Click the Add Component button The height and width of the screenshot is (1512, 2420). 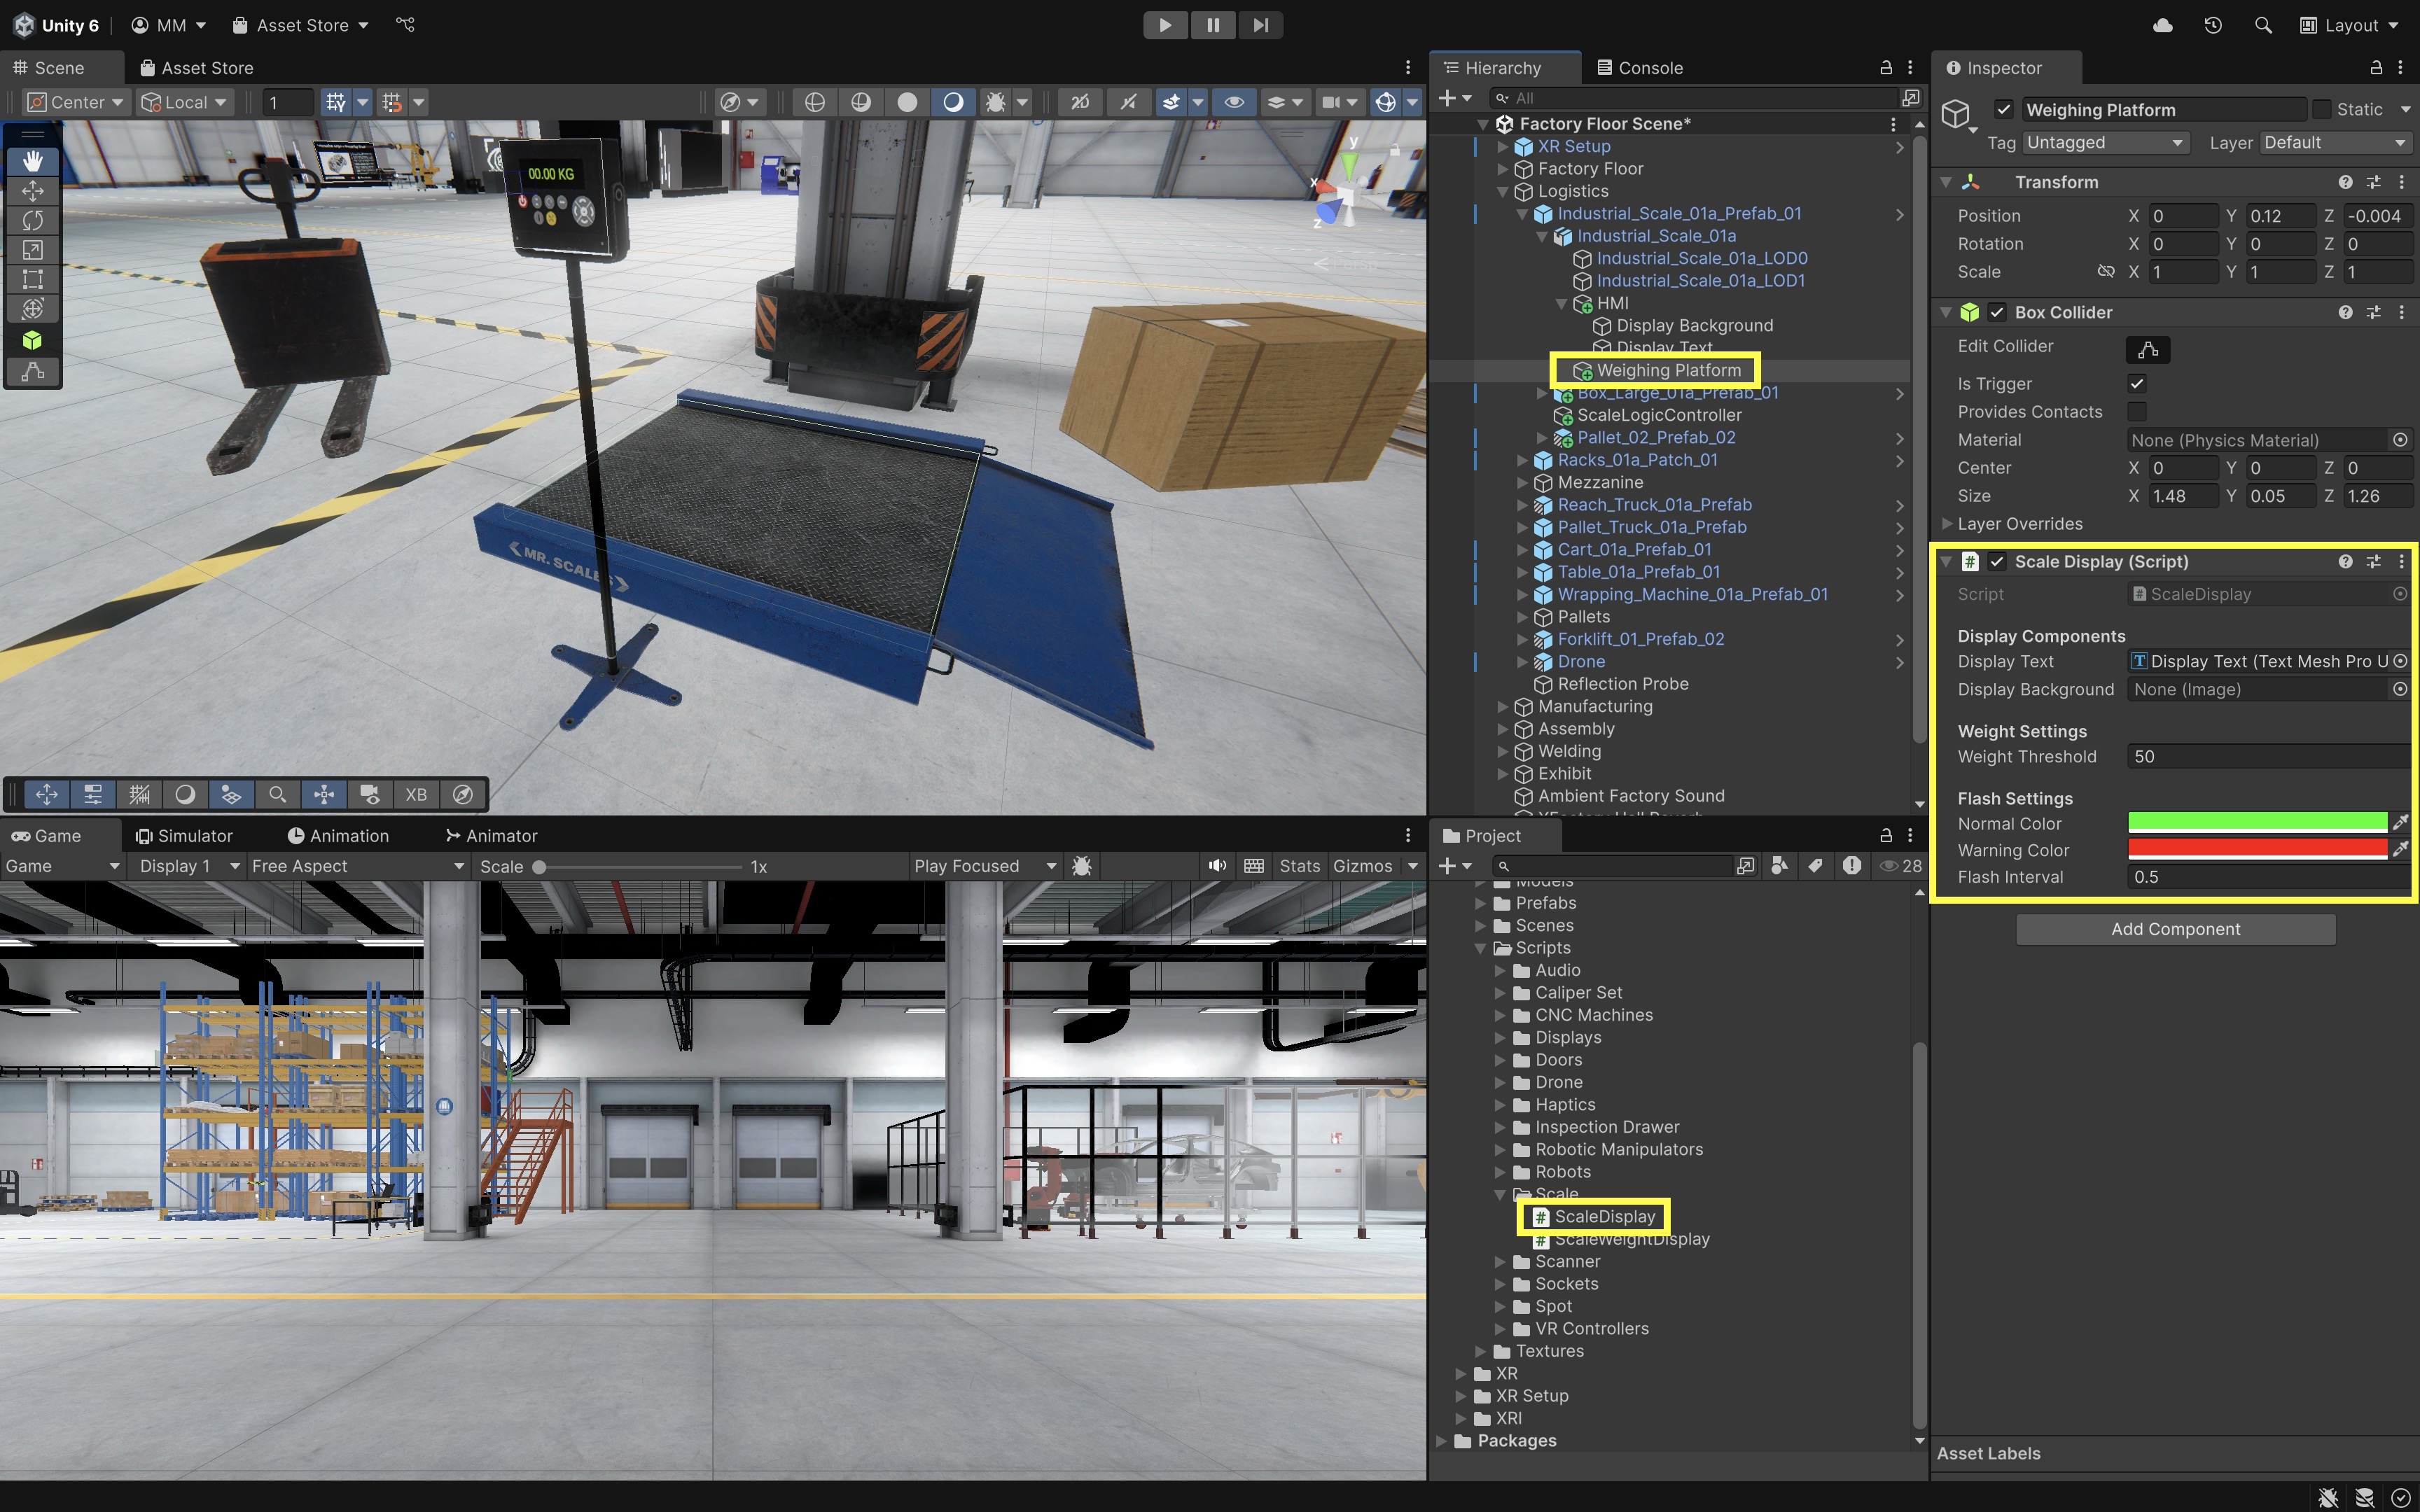(x=2175, y=929)
